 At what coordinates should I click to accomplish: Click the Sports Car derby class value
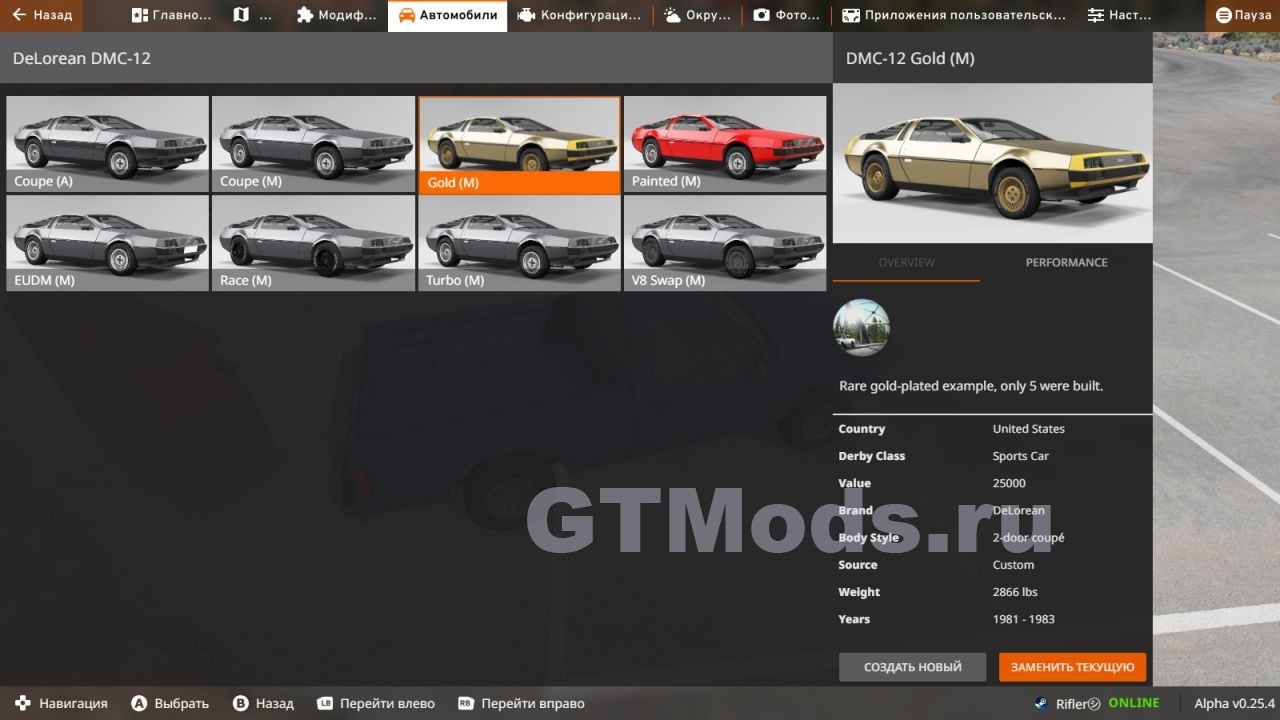point(1020,456)
